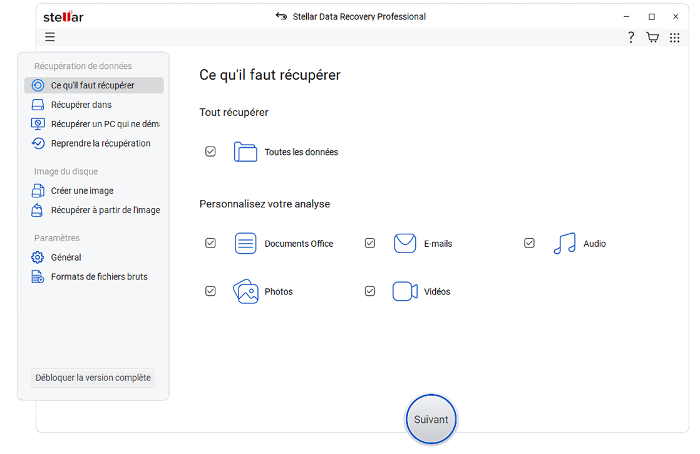
Task: Click the gear icon beside Général
Action: click(x=38, y=257)
